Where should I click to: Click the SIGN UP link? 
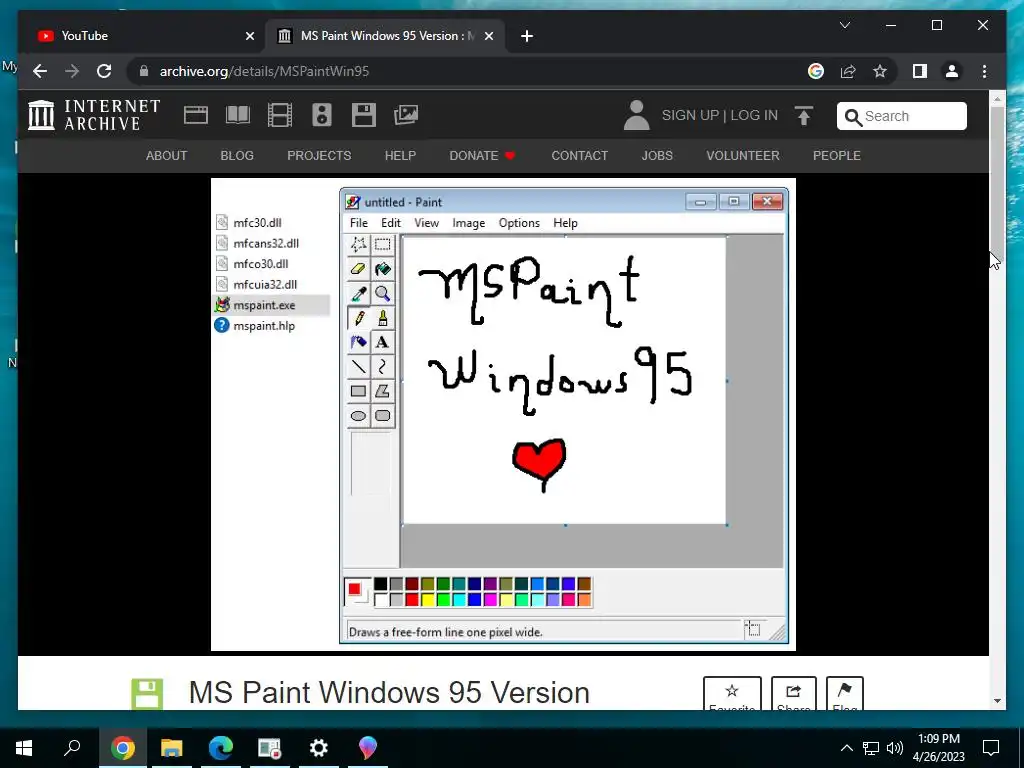tap(690, 116)
